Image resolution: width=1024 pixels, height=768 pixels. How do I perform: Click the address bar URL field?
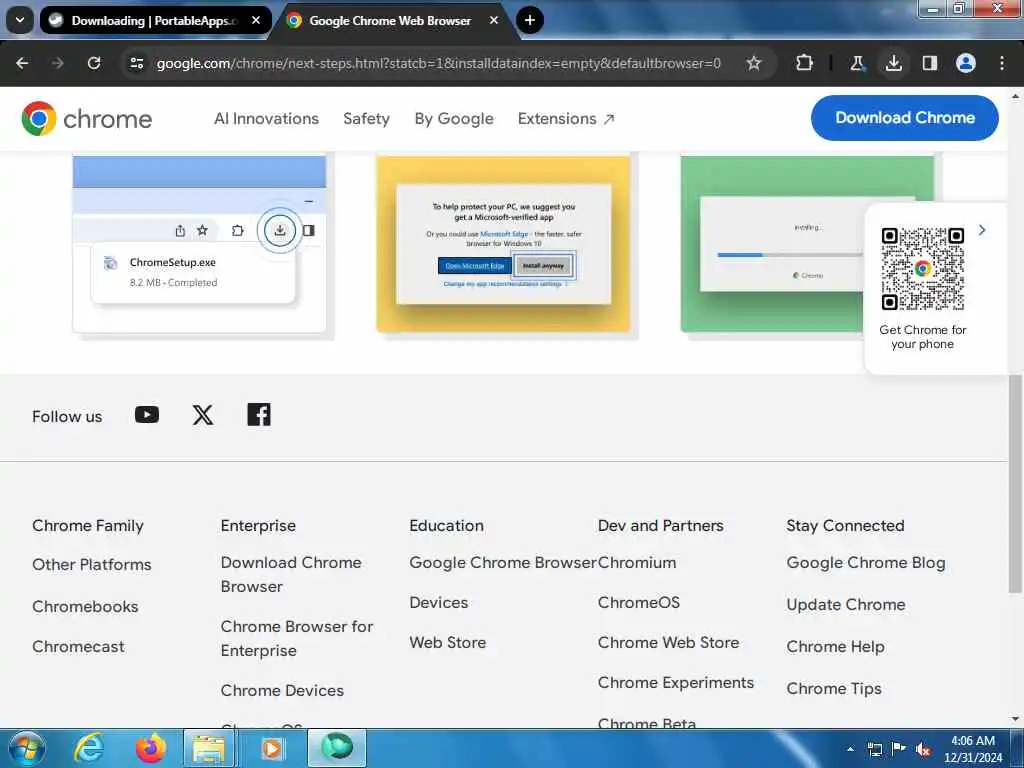coord(438,63)
